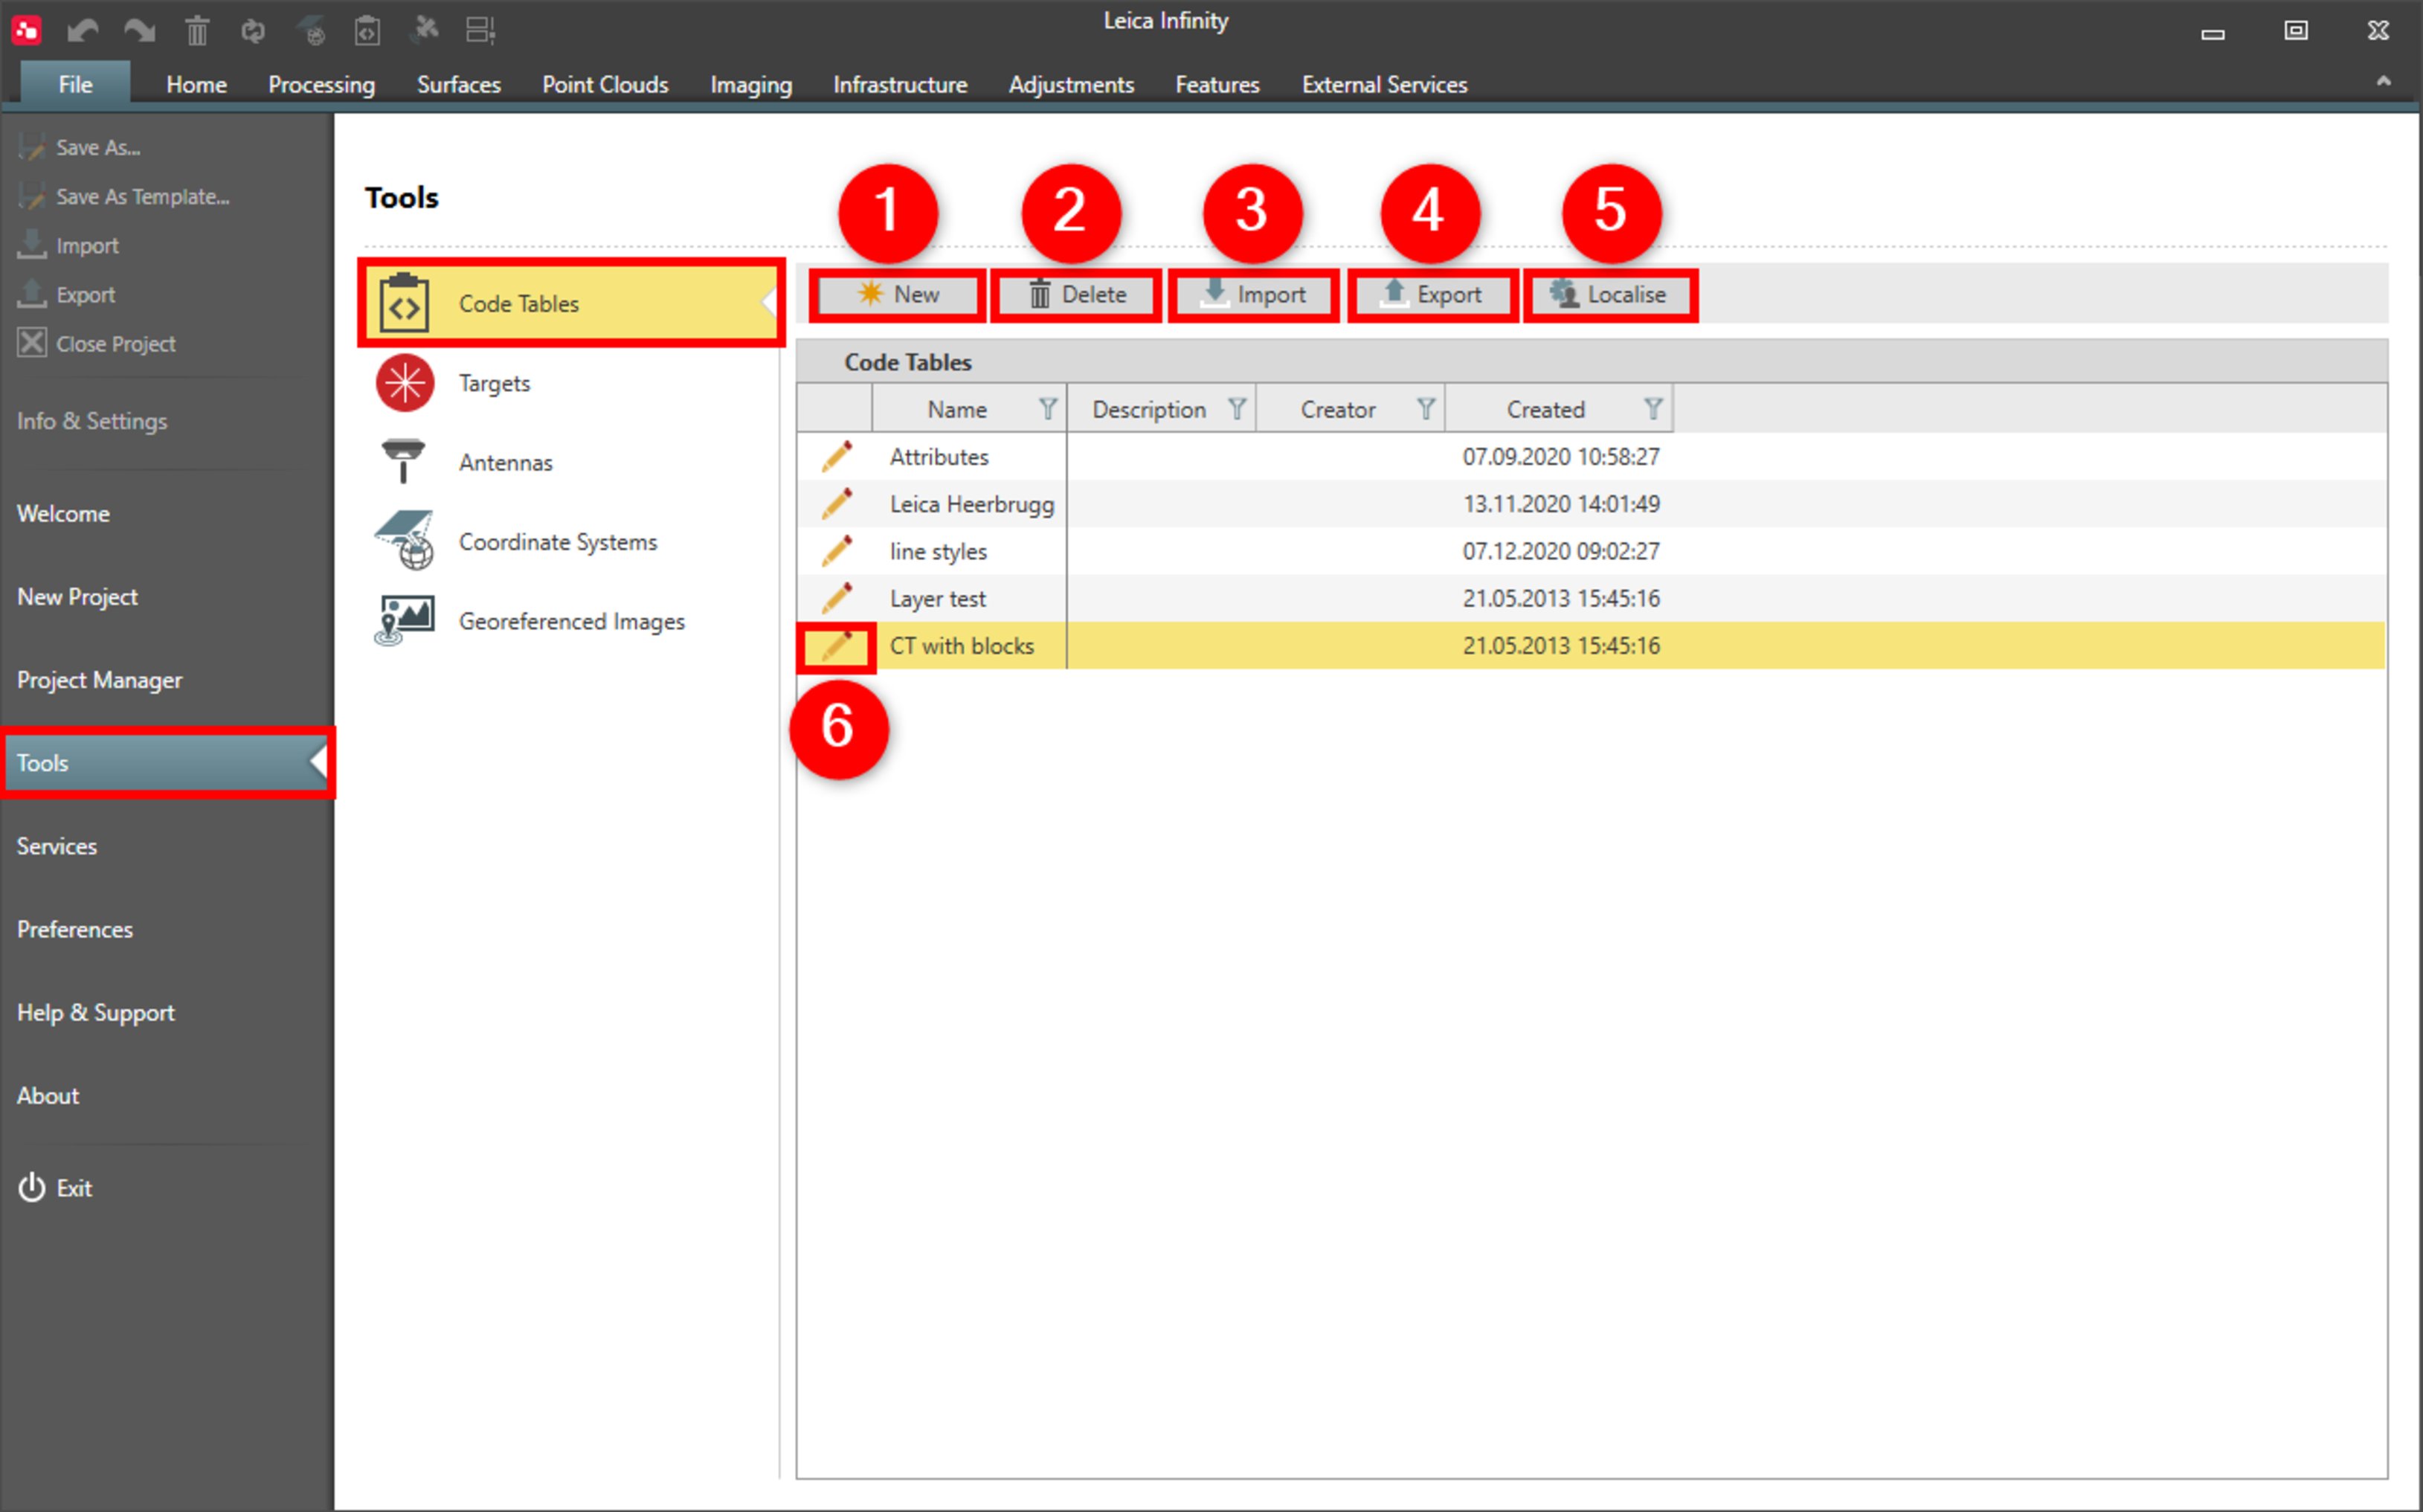Switch to the Processing ribbon tab
This screenshot has width=2423, height=1512.
pos(321,84)
